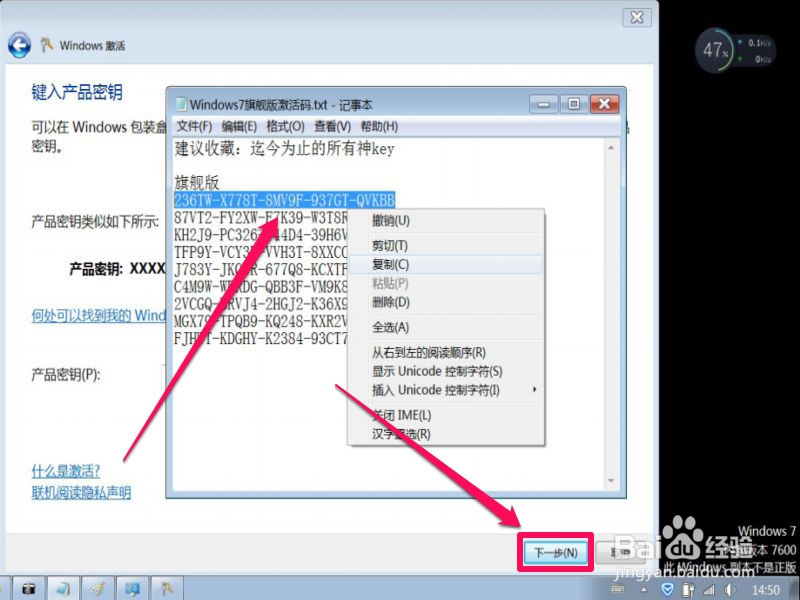800x600 pixels.
Task: Click the key line starting J783Y
Action: pyautogui.click(x=261, y=269)
